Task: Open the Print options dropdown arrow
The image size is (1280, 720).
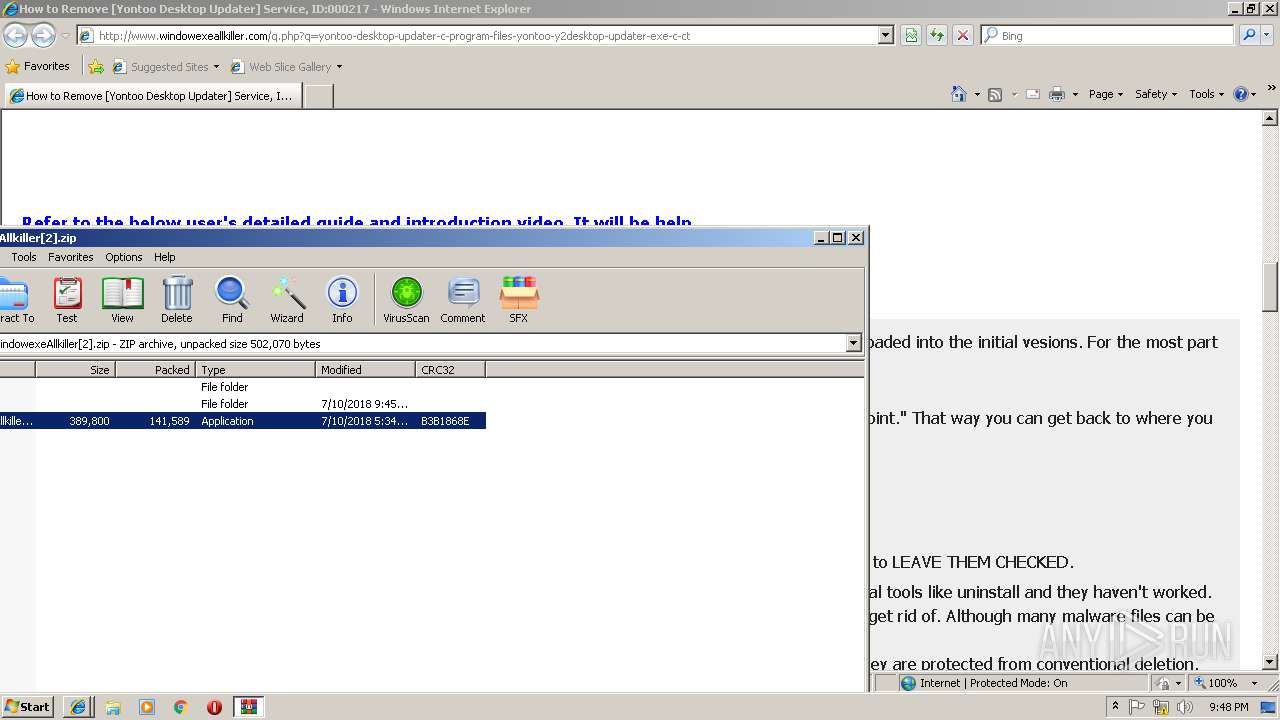Action: 1075,94
